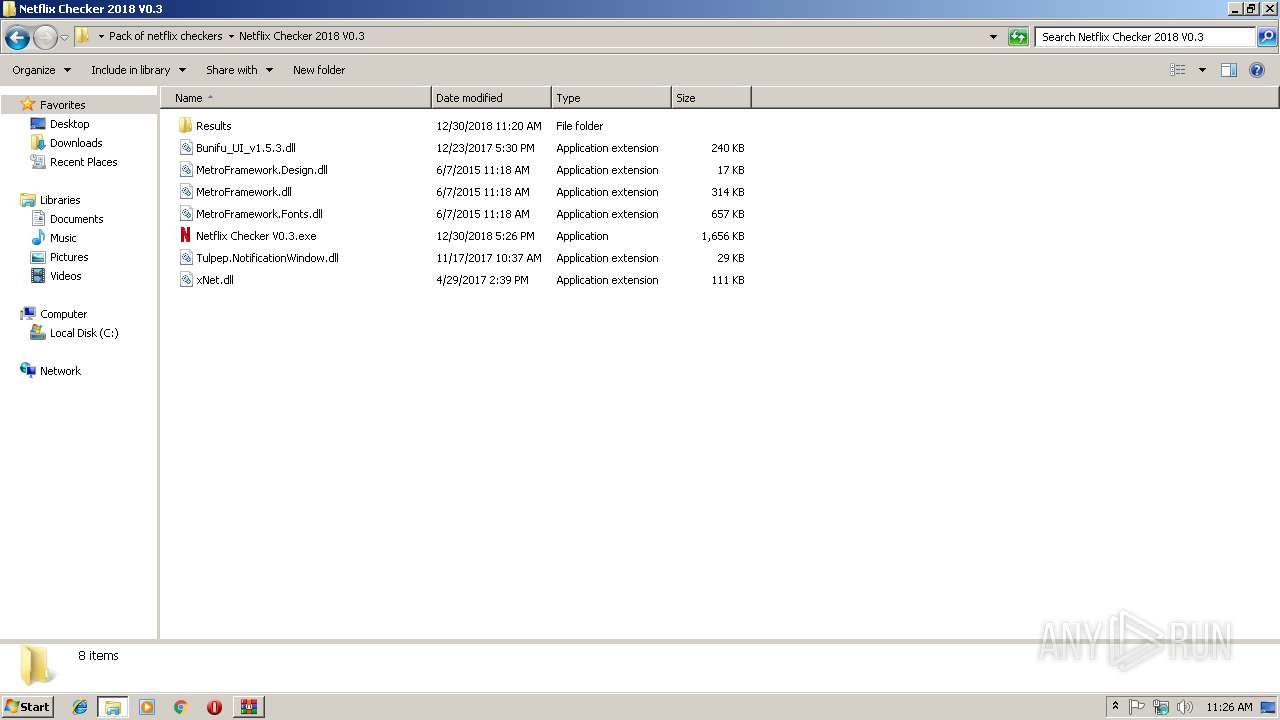Open the folder icon breadcrumb dropdown arrow
This screenshot has height=720, width=1280.
coord(101,37)
